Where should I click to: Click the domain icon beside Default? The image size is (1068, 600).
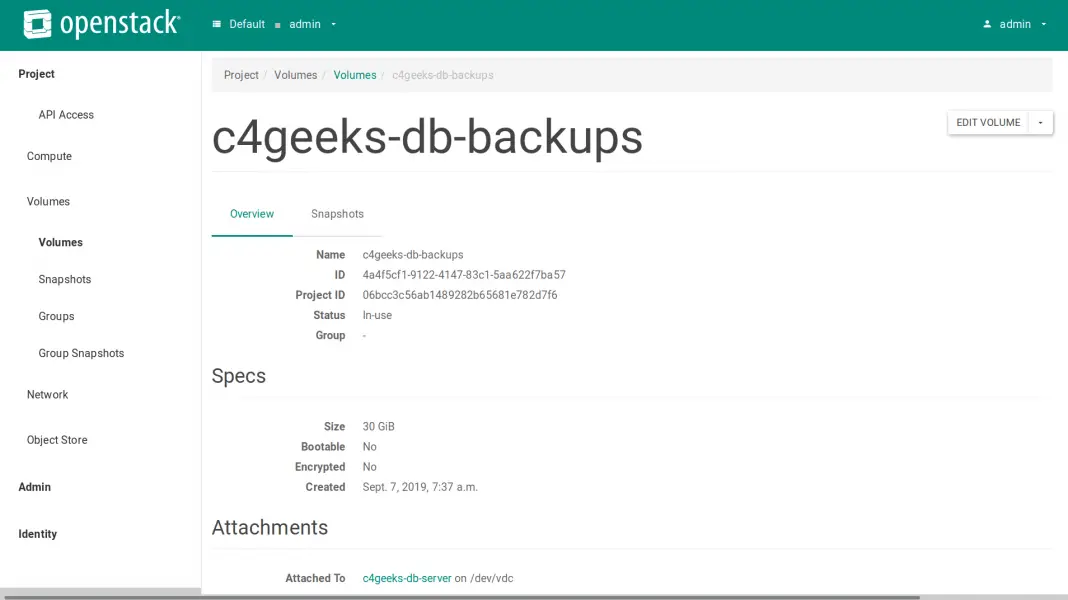click(216, 23)
